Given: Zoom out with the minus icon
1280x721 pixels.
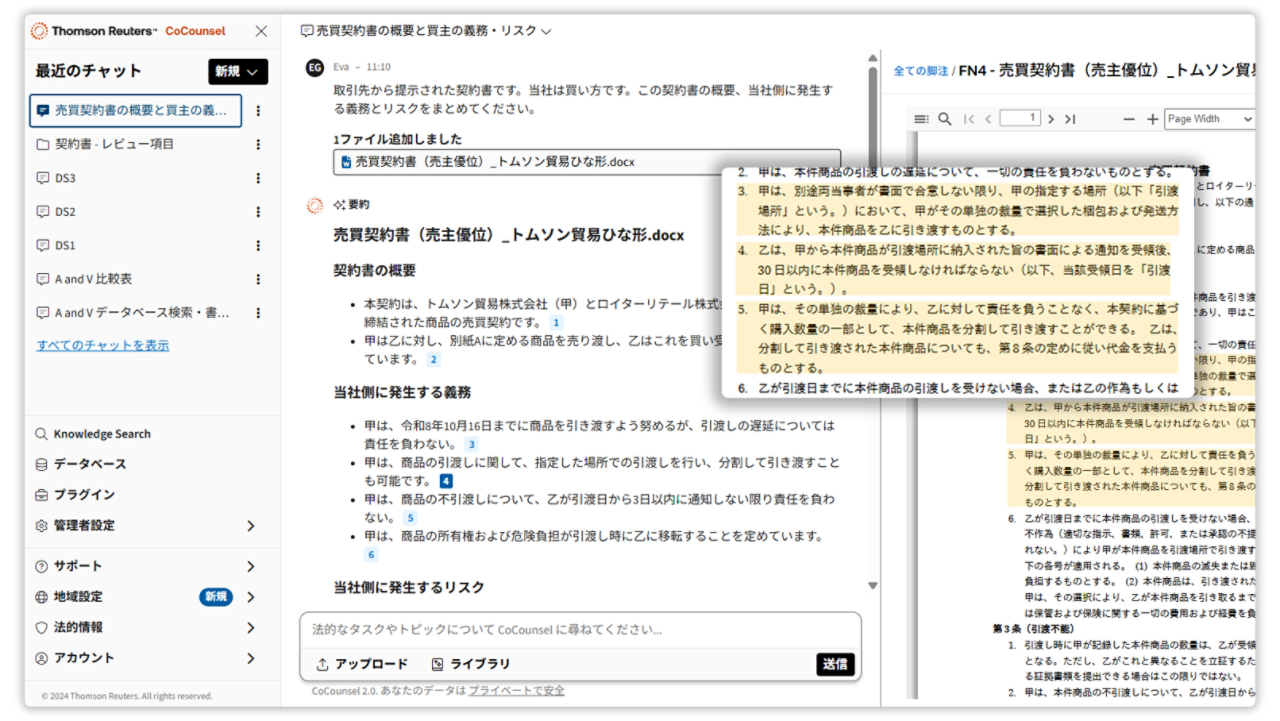Looking at the screenshot, I should (1129, 119).
